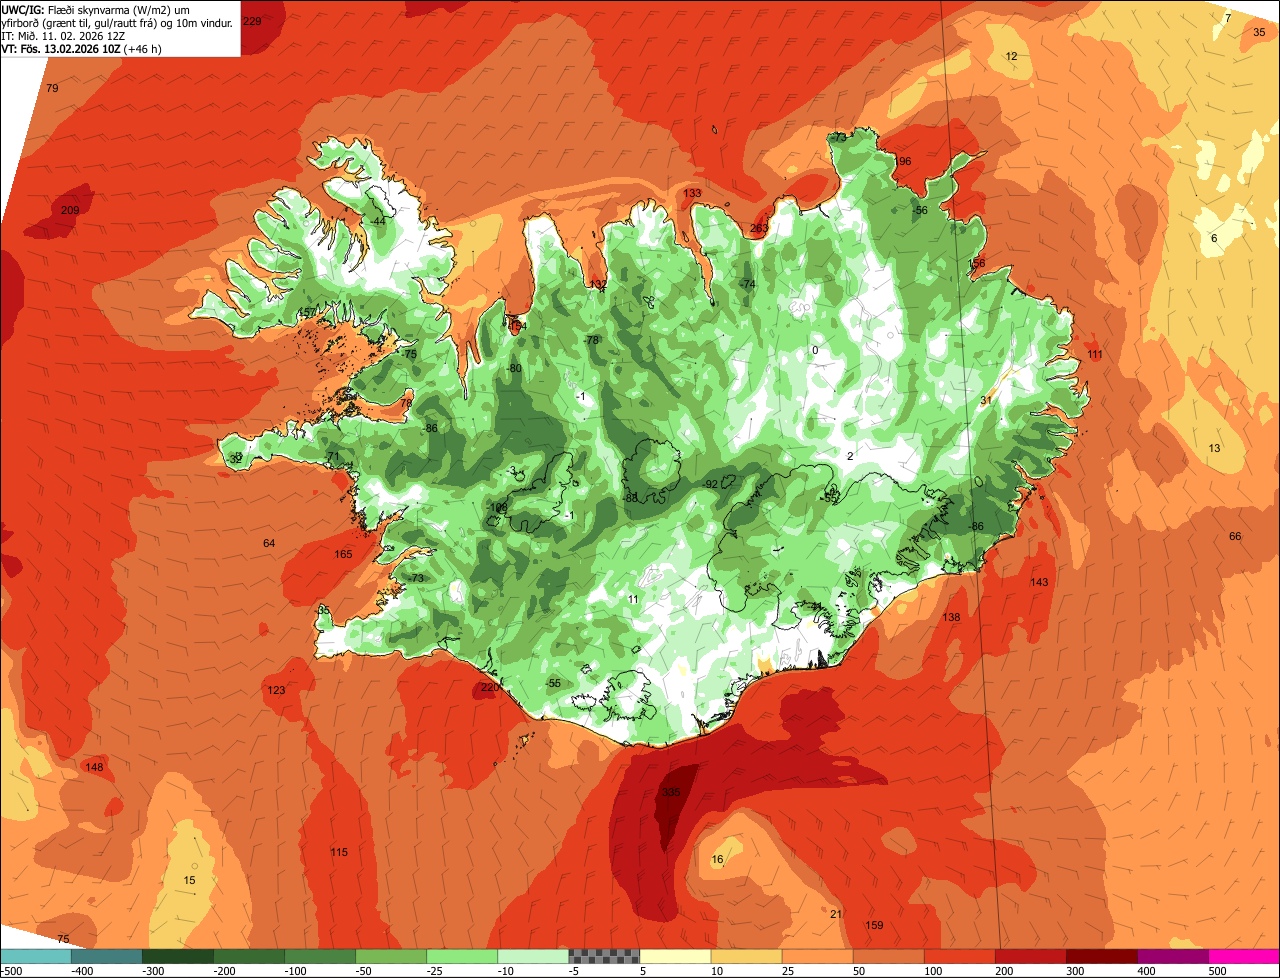Viewport: 1280px width, 978px height.
Task: Select the pale mint swatch between -10 and -5
Action: (533, 956)
